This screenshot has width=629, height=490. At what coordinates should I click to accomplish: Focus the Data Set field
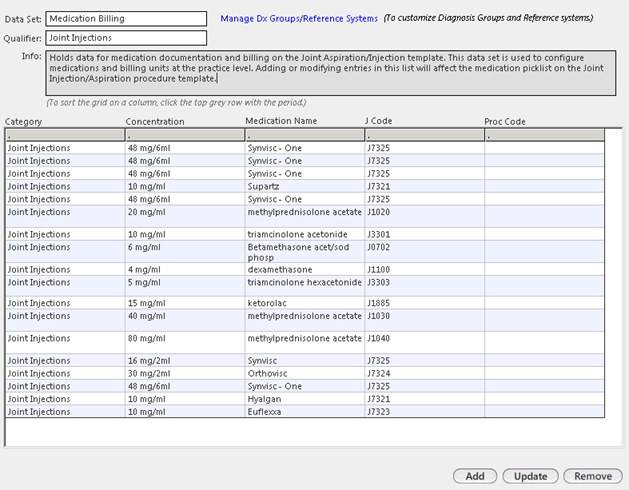coord(126,19)
